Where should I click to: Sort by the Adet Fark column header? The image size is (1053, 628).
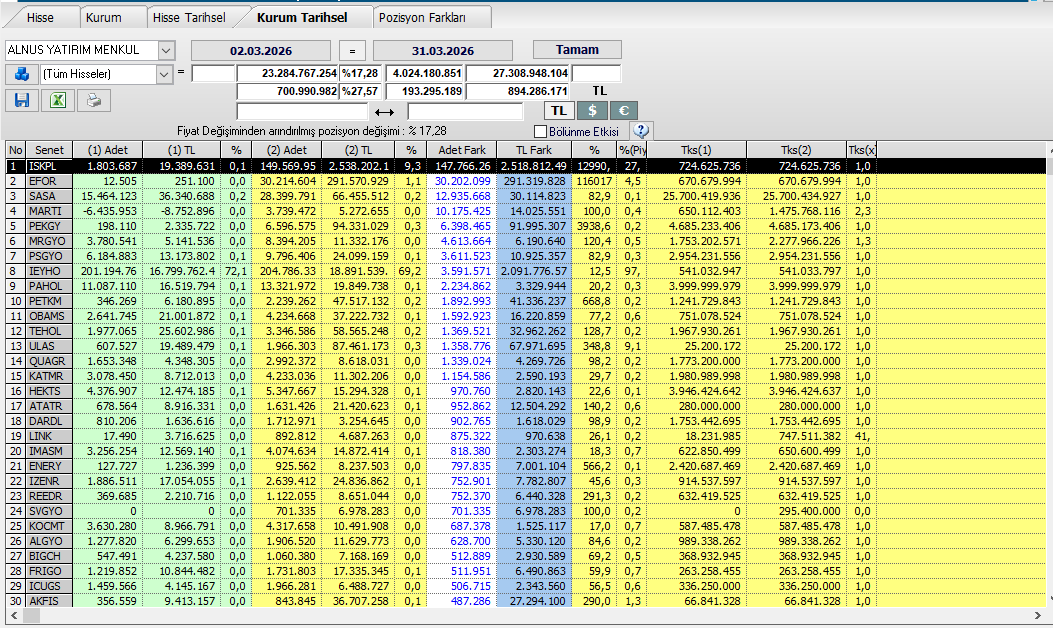click(462, 150)
